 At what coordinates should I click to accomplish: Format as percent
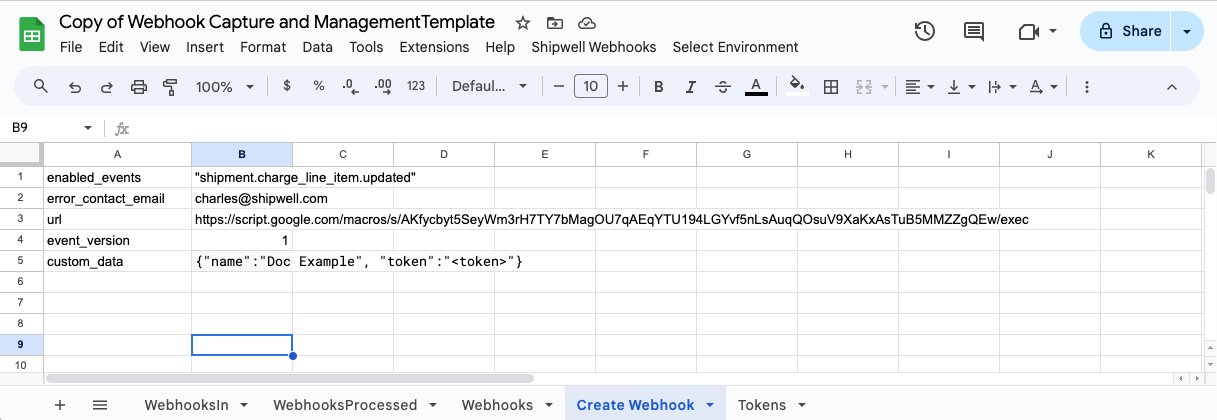[319, 87]
